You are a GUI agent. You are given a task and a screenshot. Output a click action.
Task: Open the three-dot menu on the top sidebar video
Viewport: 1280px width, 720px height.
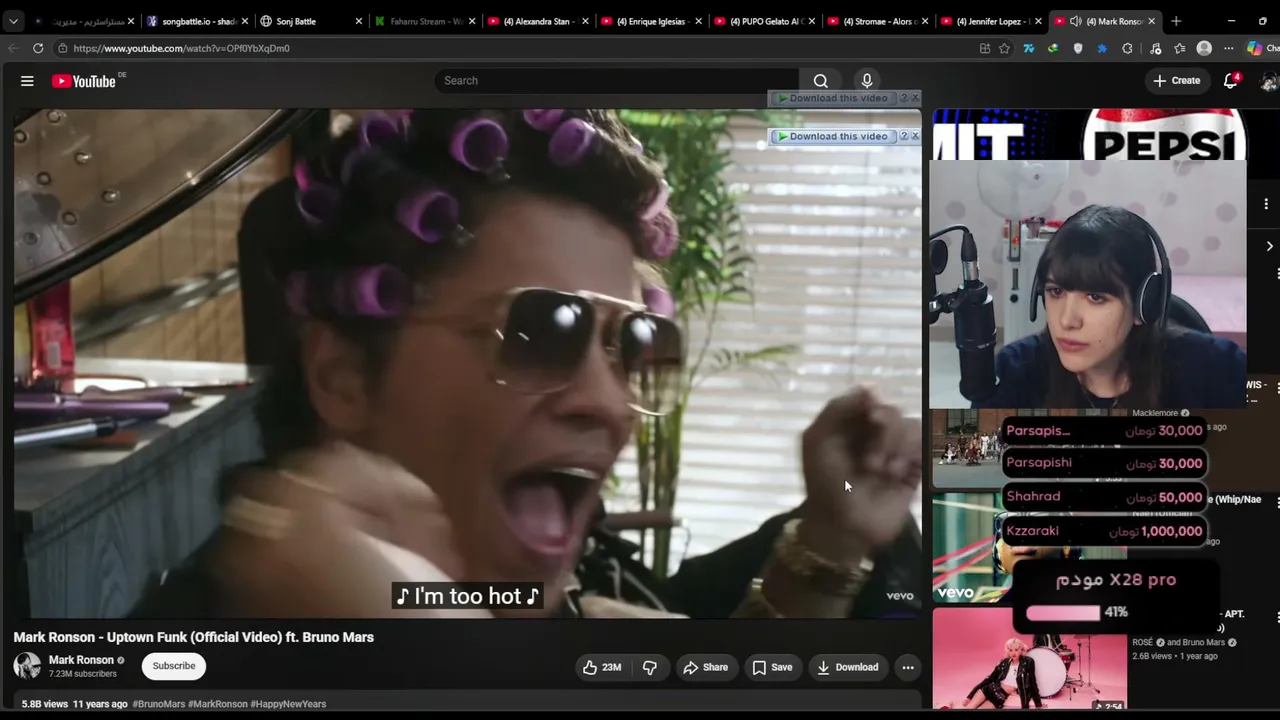pyautogui.click(x=1266, y=204)
